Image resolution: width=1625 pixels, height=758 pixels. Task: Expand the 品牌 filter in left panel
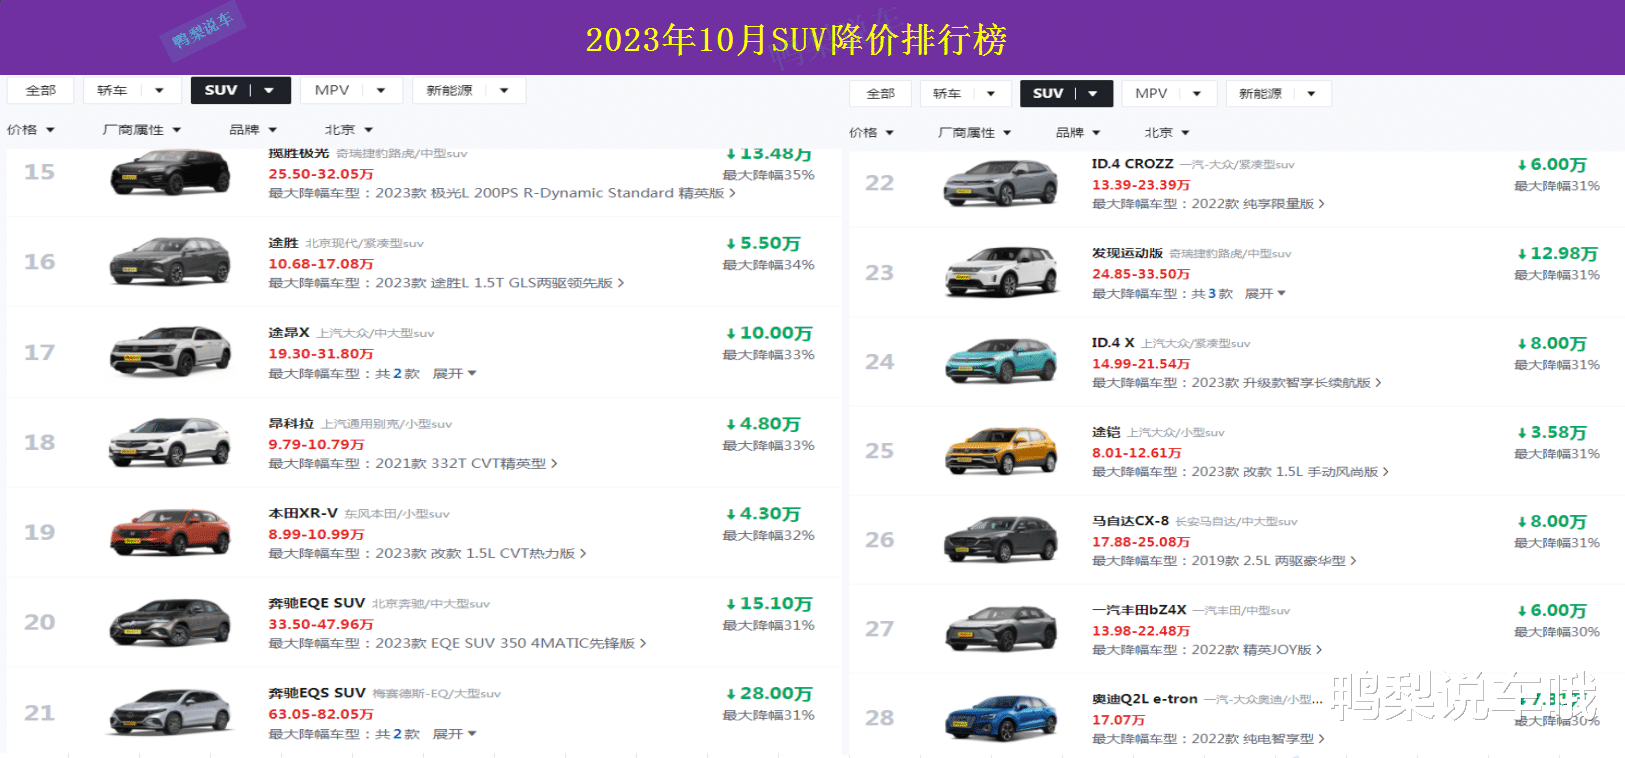253,130
